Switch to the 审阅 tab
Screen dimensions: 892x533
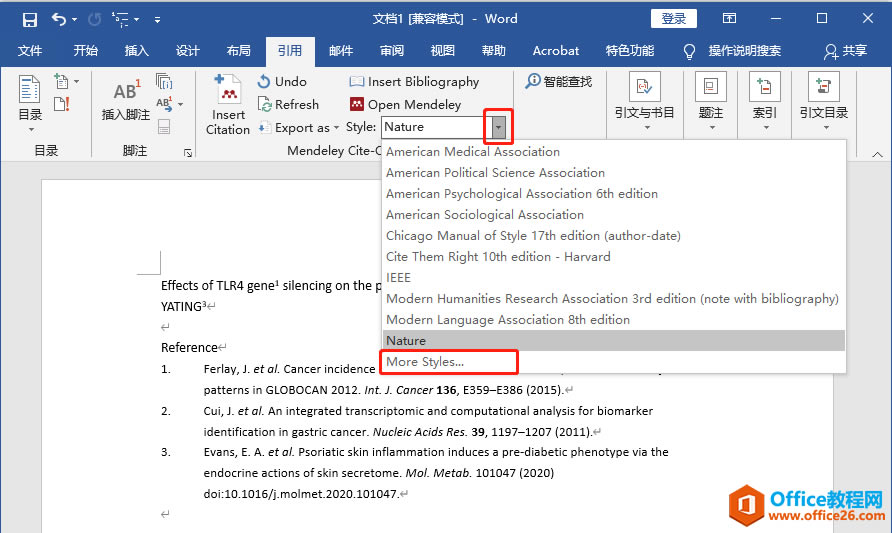pyautogui.click(x=392, y=51)
